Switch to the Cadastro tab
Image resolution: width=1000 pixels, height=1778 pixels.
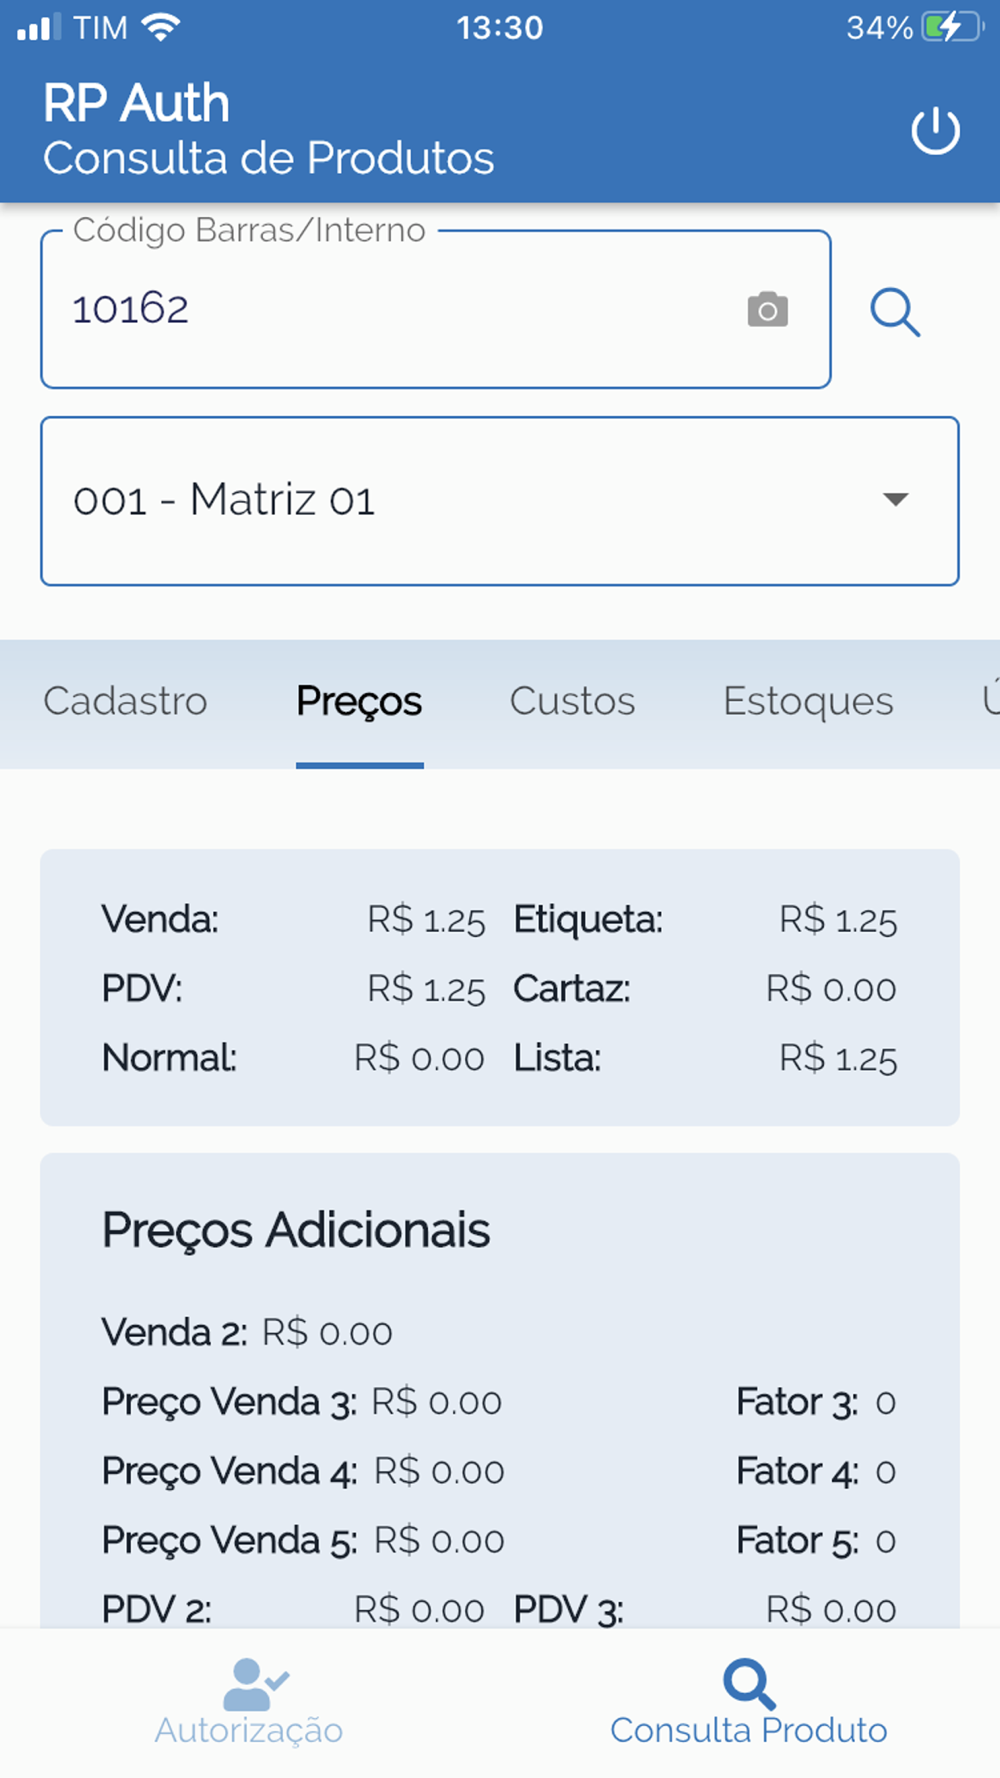(x=125, y=701)
